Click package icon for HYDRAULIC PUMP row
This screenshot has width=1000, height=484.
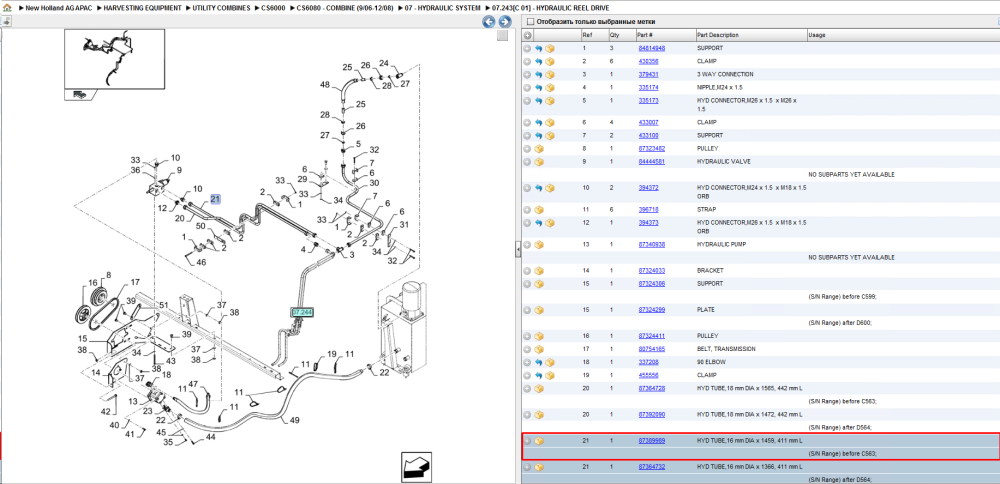539,245
